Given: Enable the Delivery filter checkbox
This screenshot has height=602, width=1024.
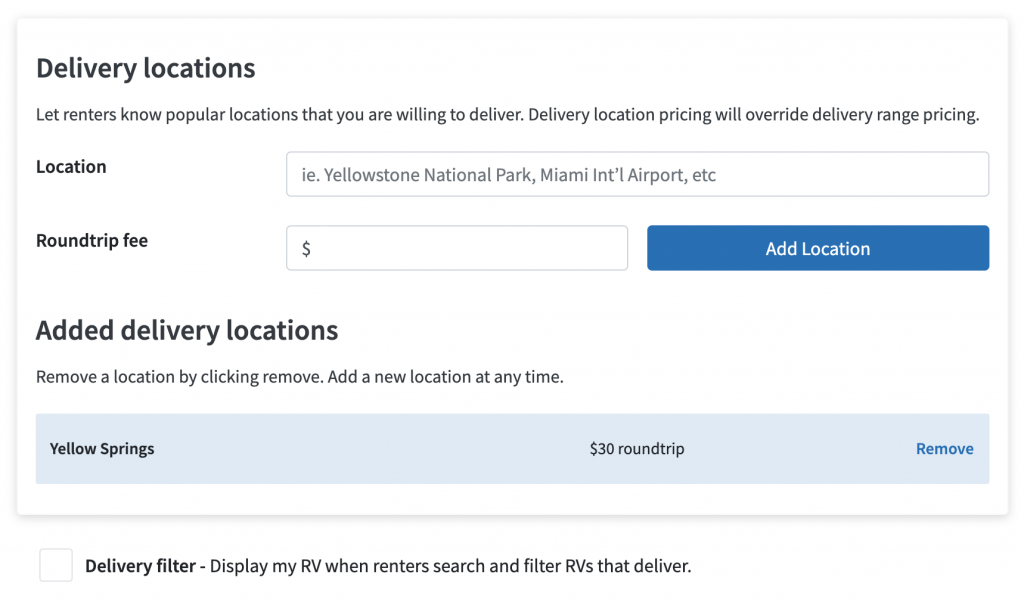Looking at the screenshot, I should click(x=56, y=565).
